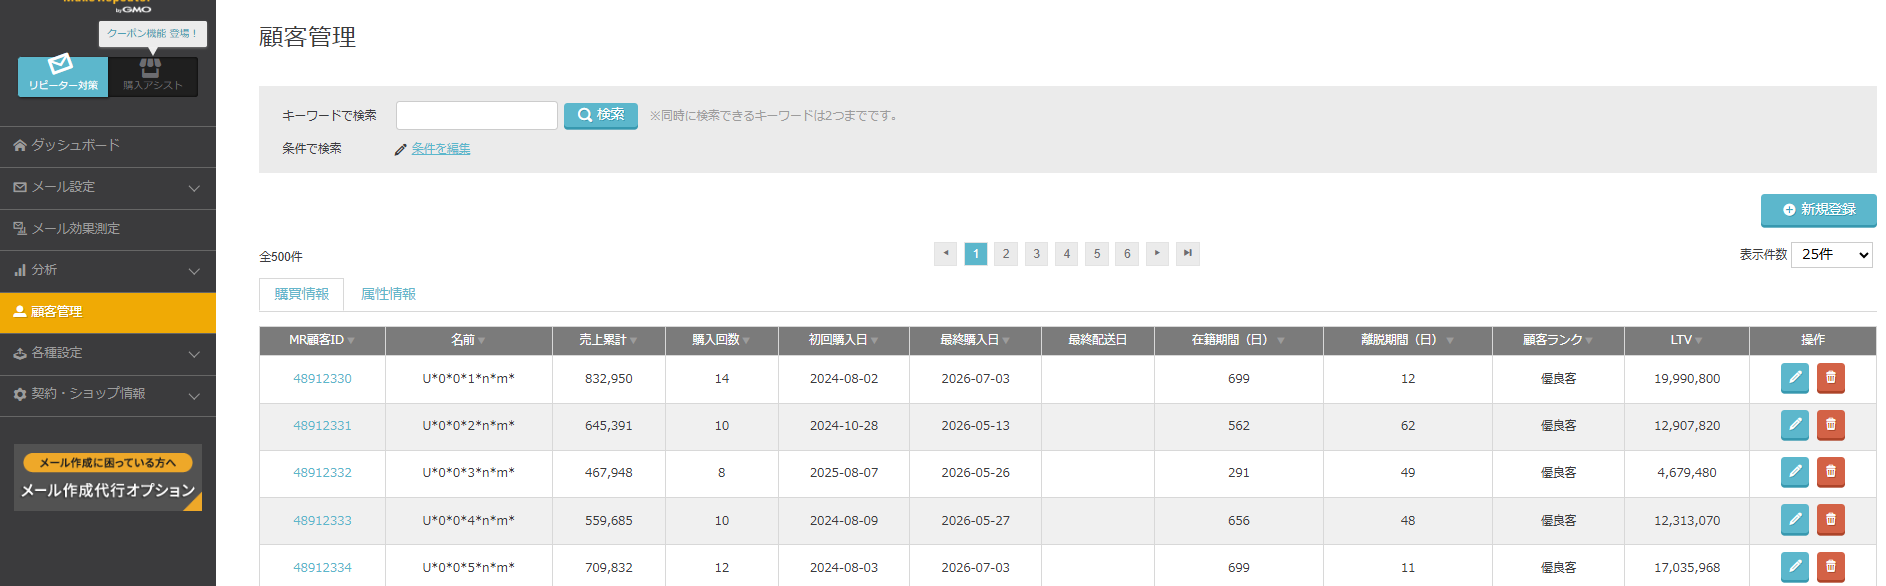Go to next page arrow in pagination

coord(1157,254)
